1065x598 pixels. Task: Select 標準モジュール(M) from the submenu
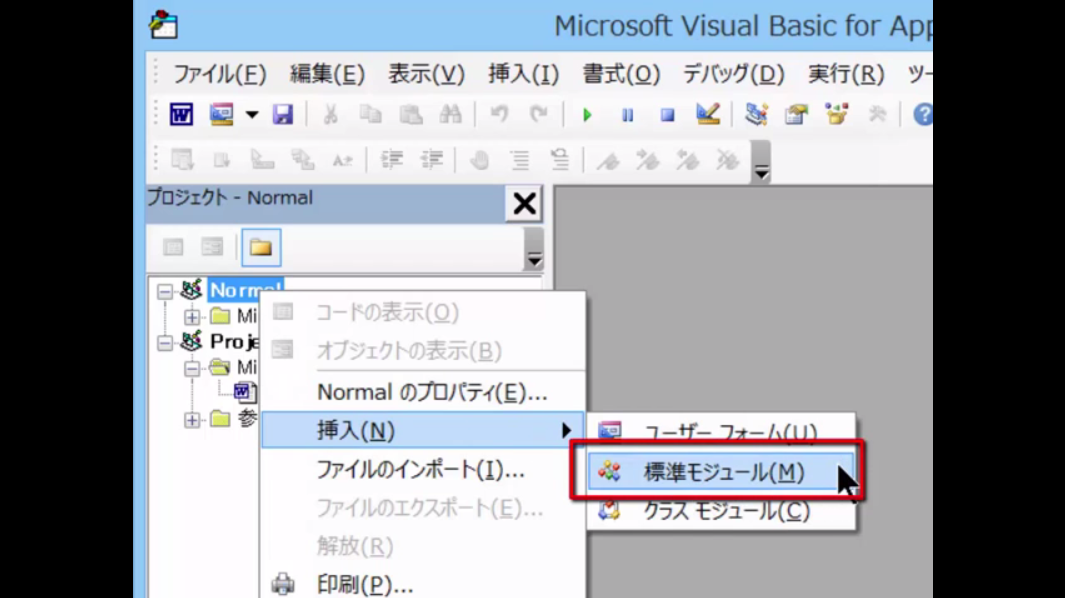pos(723,472)
